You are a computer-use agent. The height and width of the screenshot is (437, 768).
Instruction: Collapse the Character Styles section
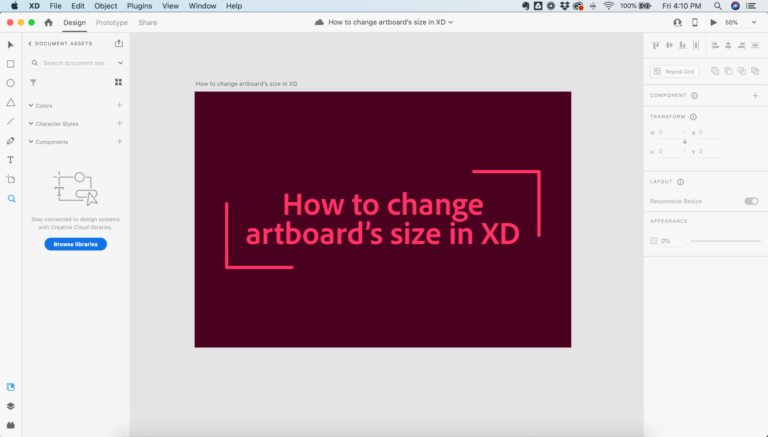(31, 123)
